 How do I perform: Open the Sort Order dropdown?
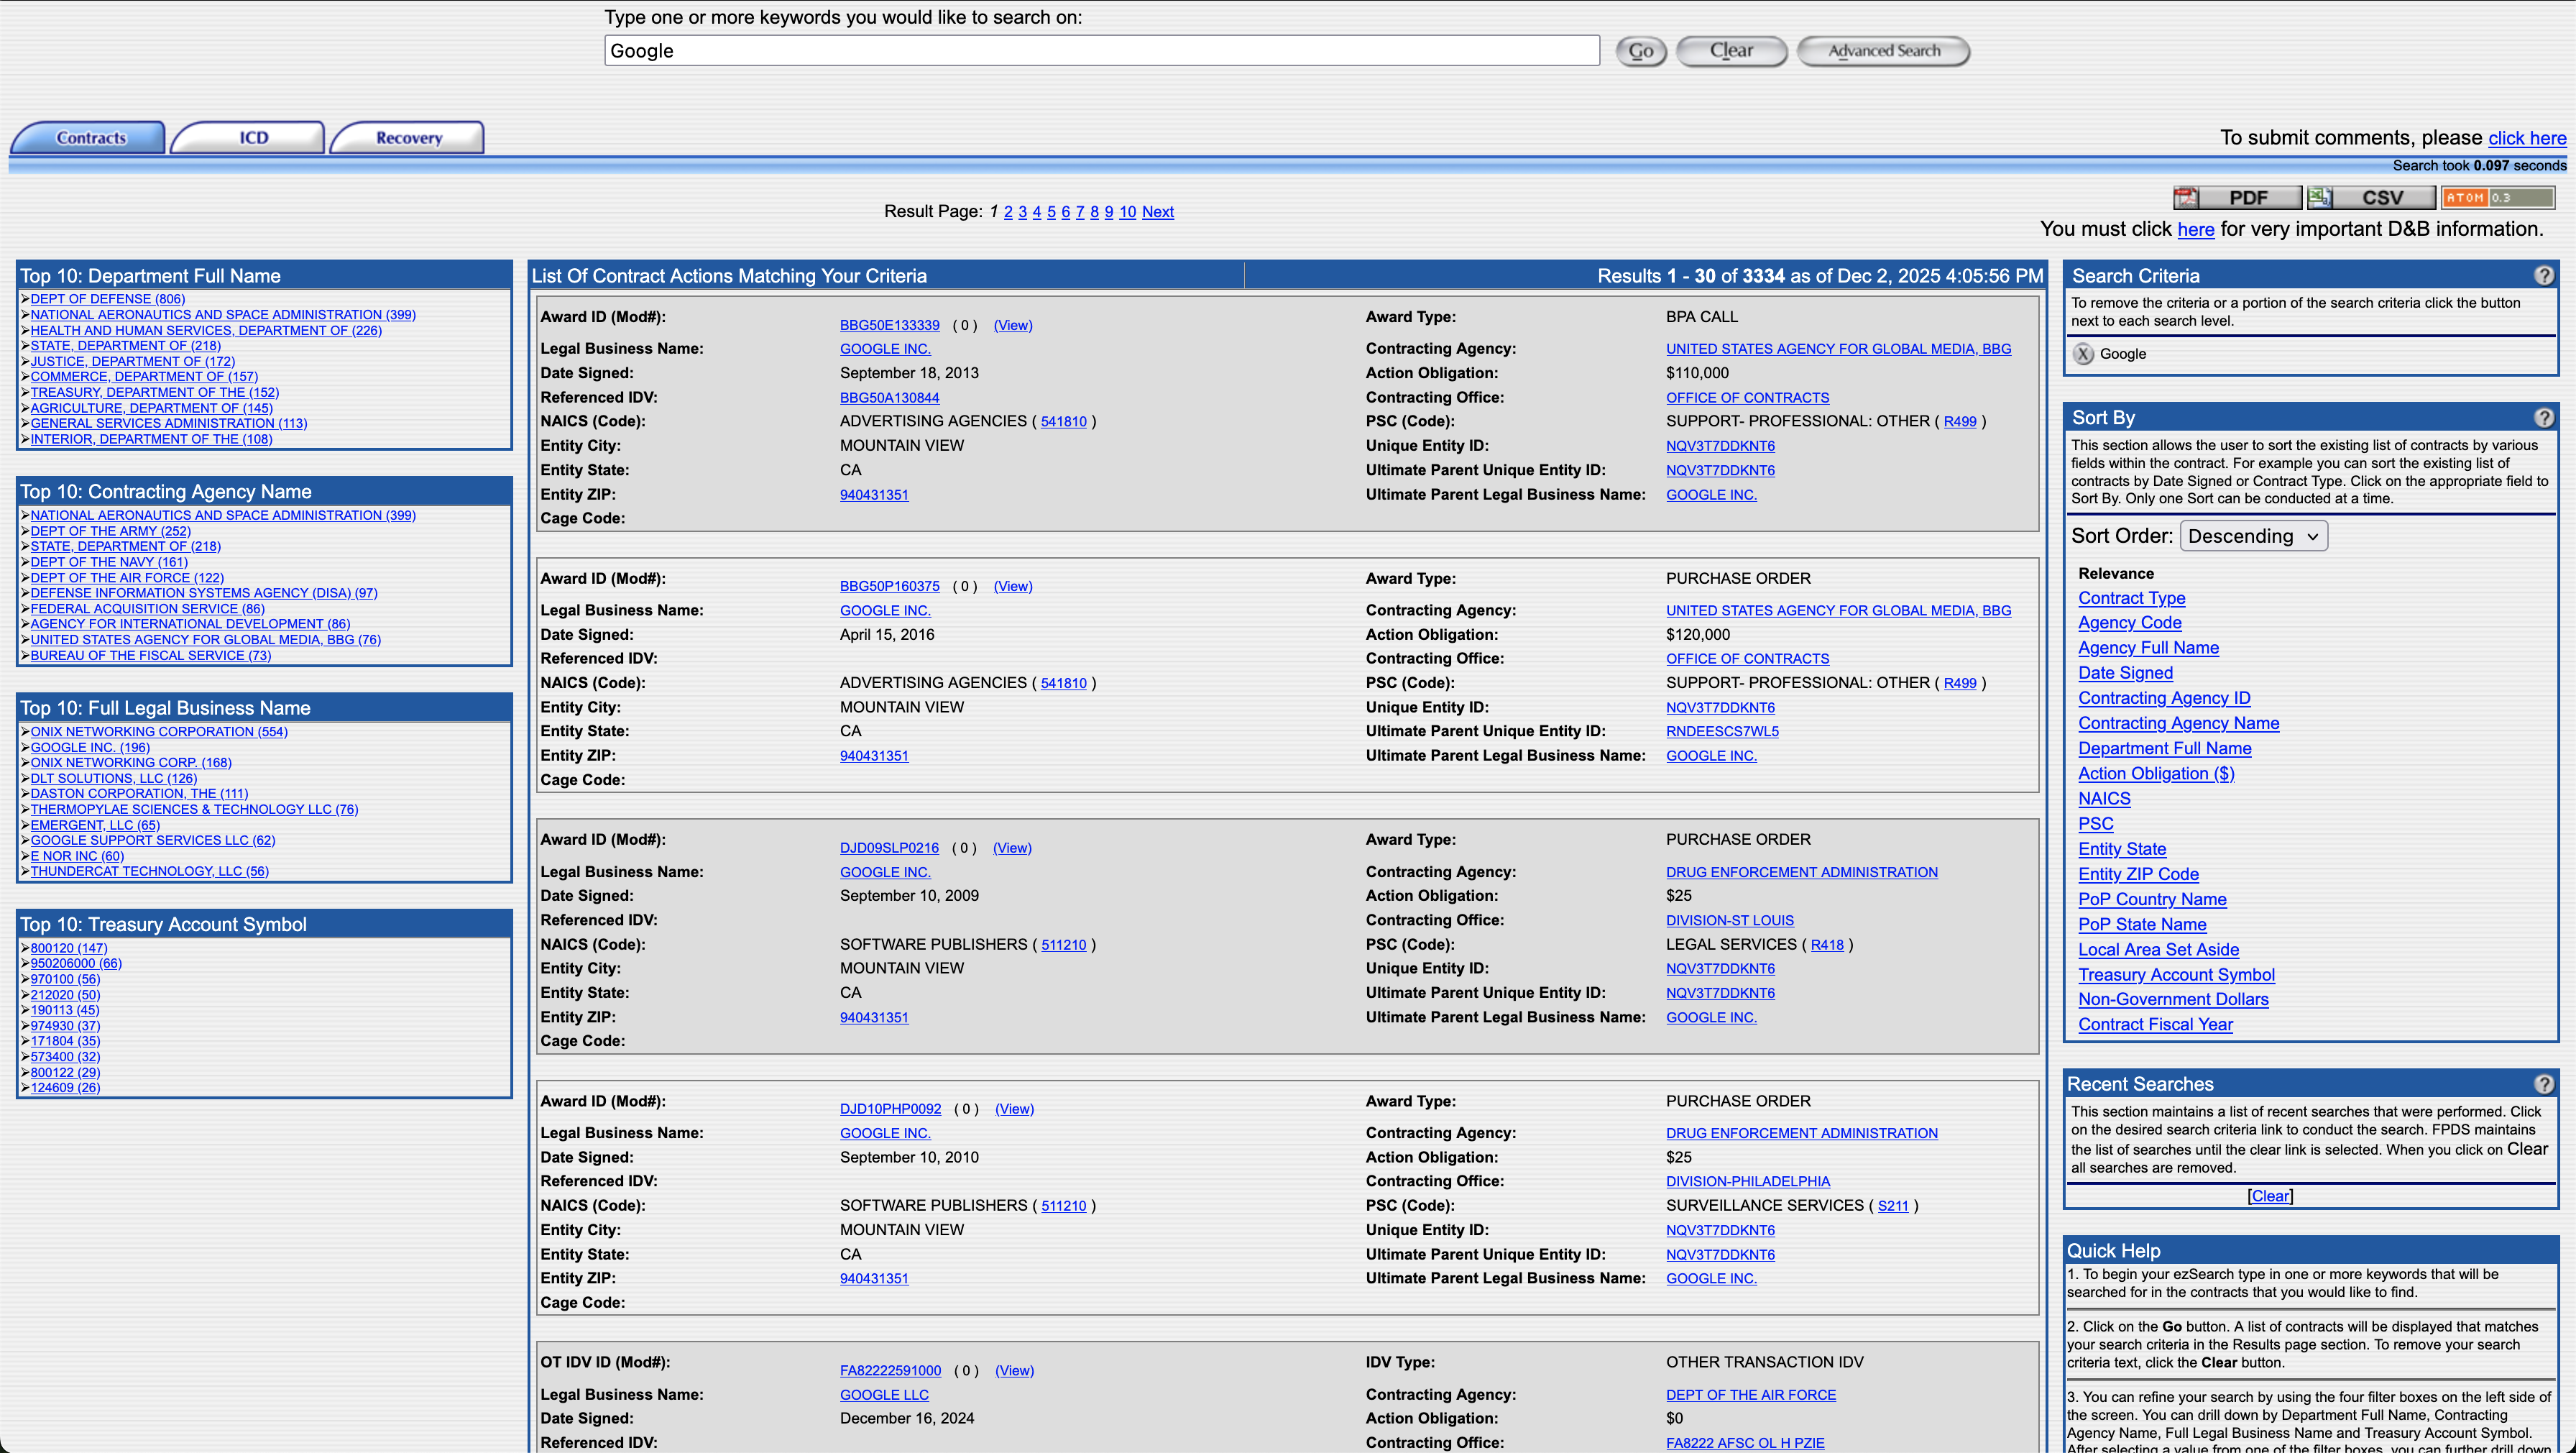(x=2253, y=535)
